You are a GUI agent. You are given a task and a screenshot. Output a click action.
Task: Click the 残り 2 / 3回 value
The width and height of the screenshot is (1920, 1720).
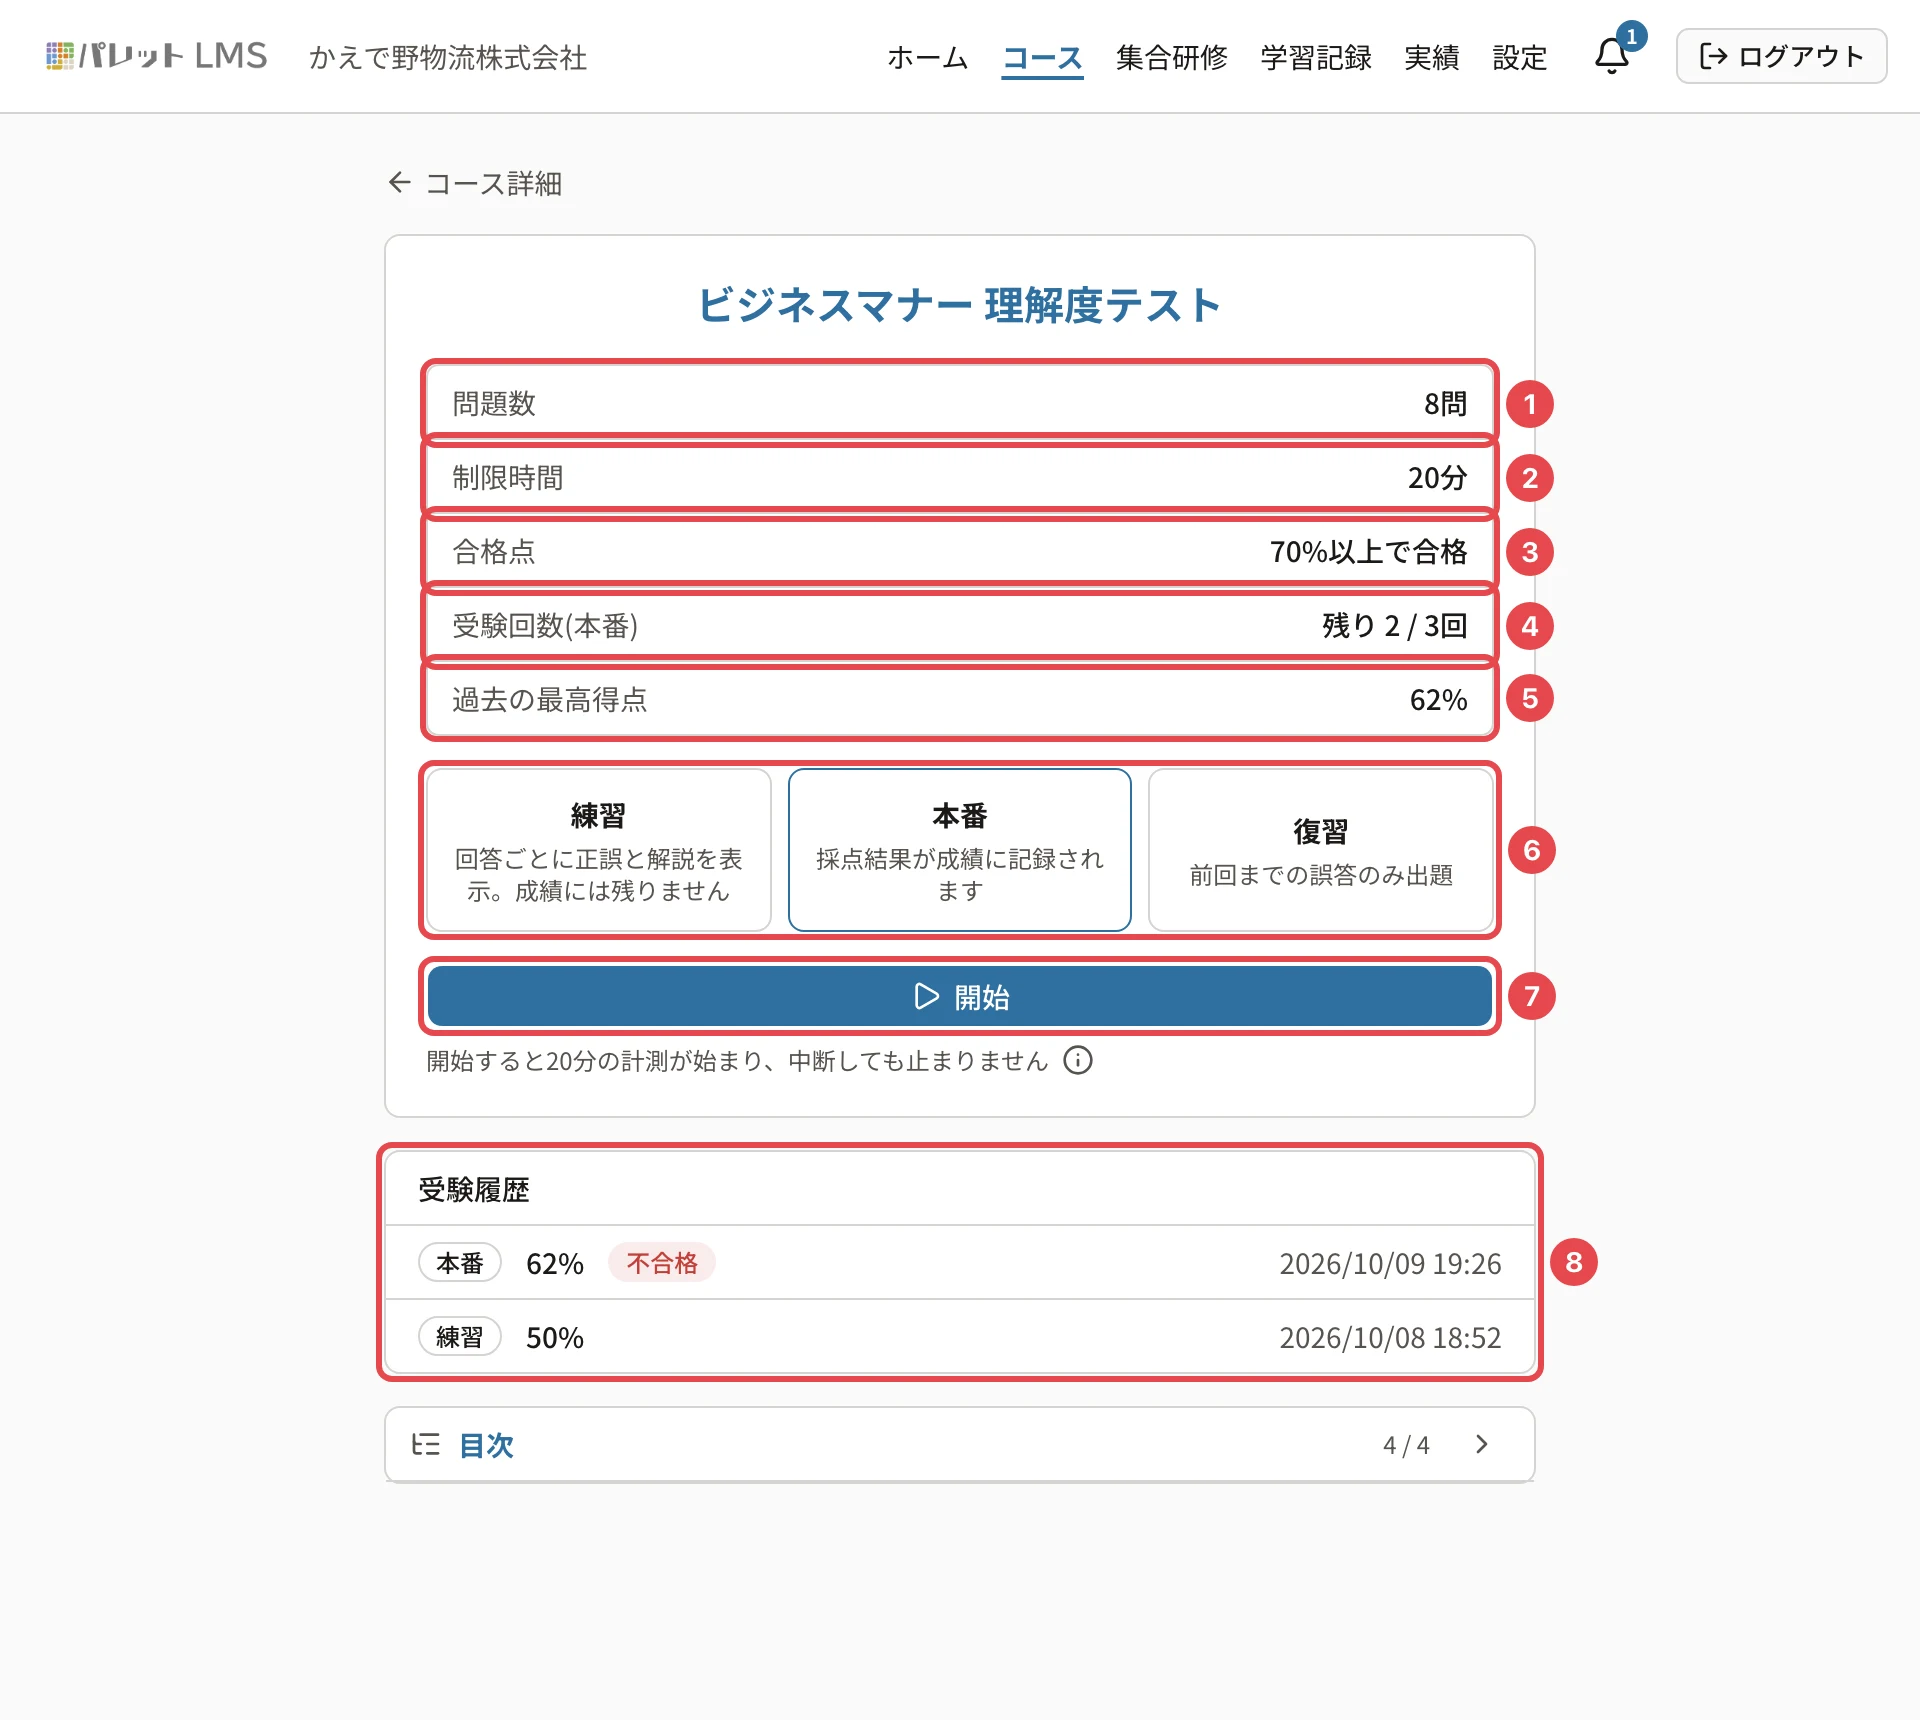pos(1395,625)
